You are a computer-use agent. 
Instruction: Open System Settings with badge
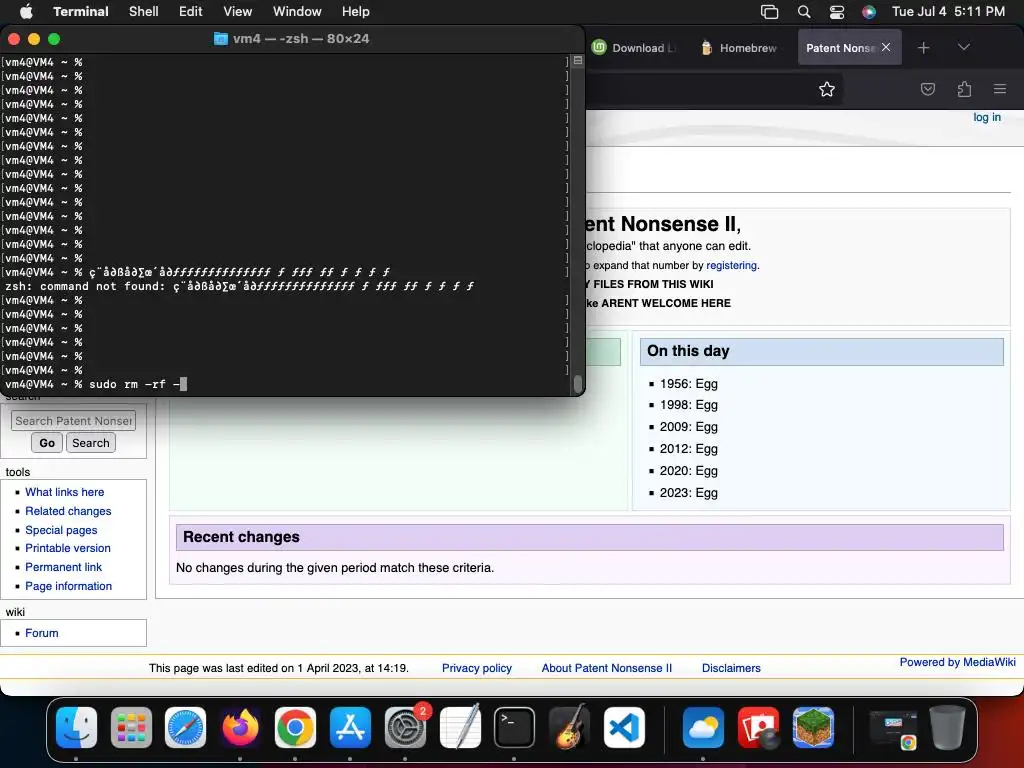tap(406, 727)
